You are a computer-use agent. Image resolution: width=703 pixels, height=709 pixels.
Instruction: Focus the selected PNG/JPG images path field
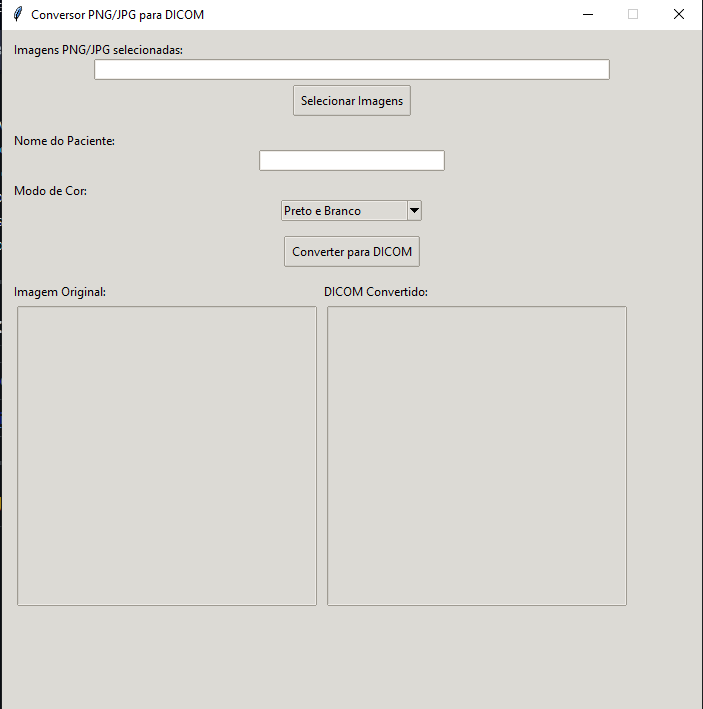352,69
